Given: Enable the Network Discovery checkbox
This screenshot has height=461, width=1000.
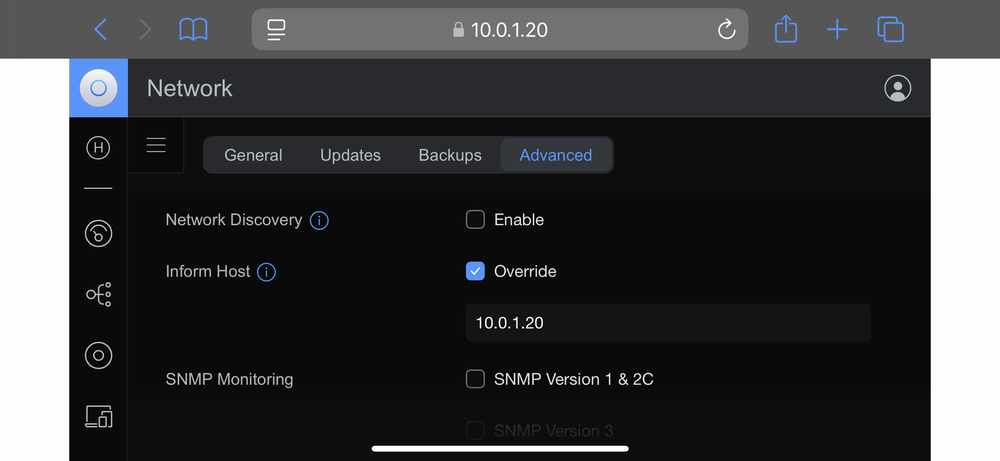Looking at the screenshot, I should pyautogui.click(x=475, y=220).
